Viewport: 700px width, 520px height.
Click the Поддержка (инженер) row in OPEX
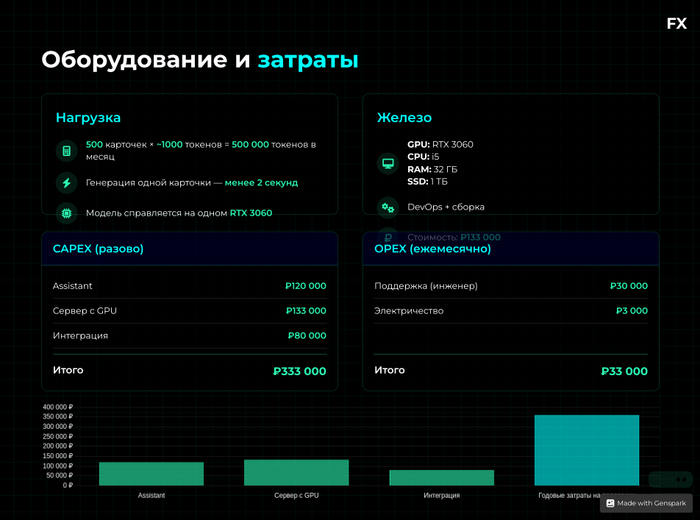(510, 286)
